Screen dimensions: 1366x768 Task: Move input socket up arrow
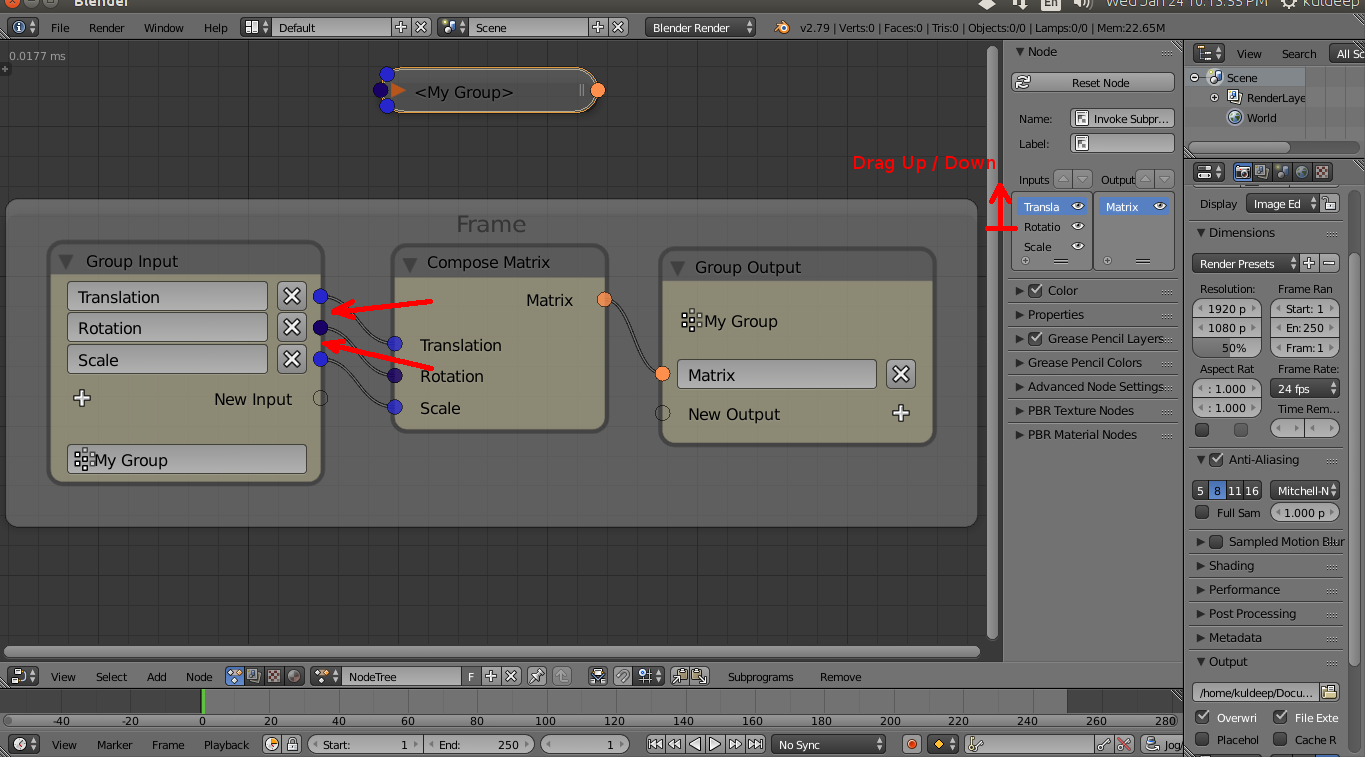[1063, 179]
